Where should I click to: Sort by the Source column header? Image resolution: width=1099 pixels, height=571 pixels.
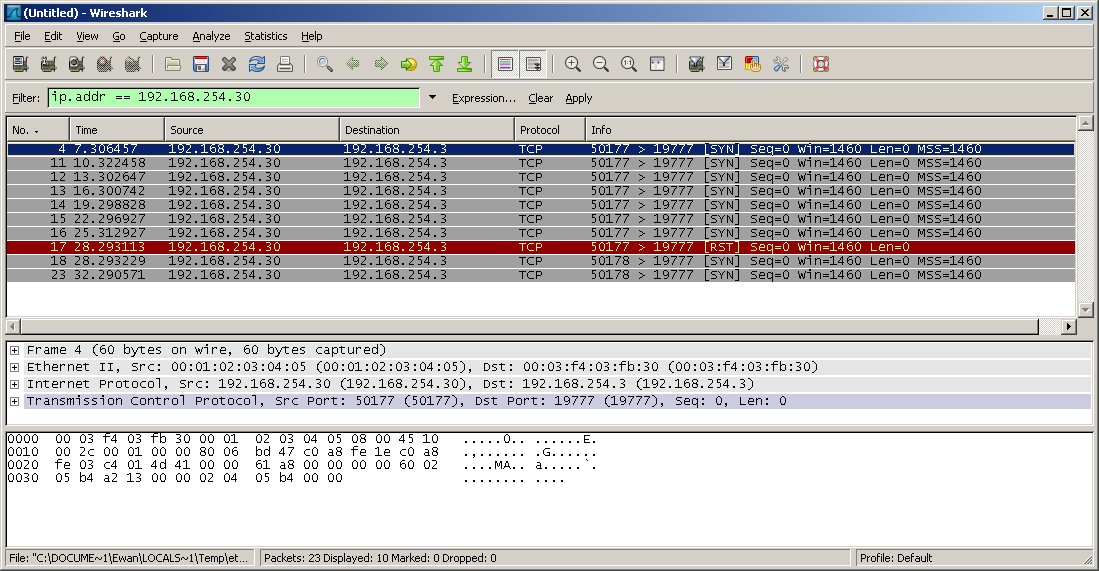[x=252, y=130]
